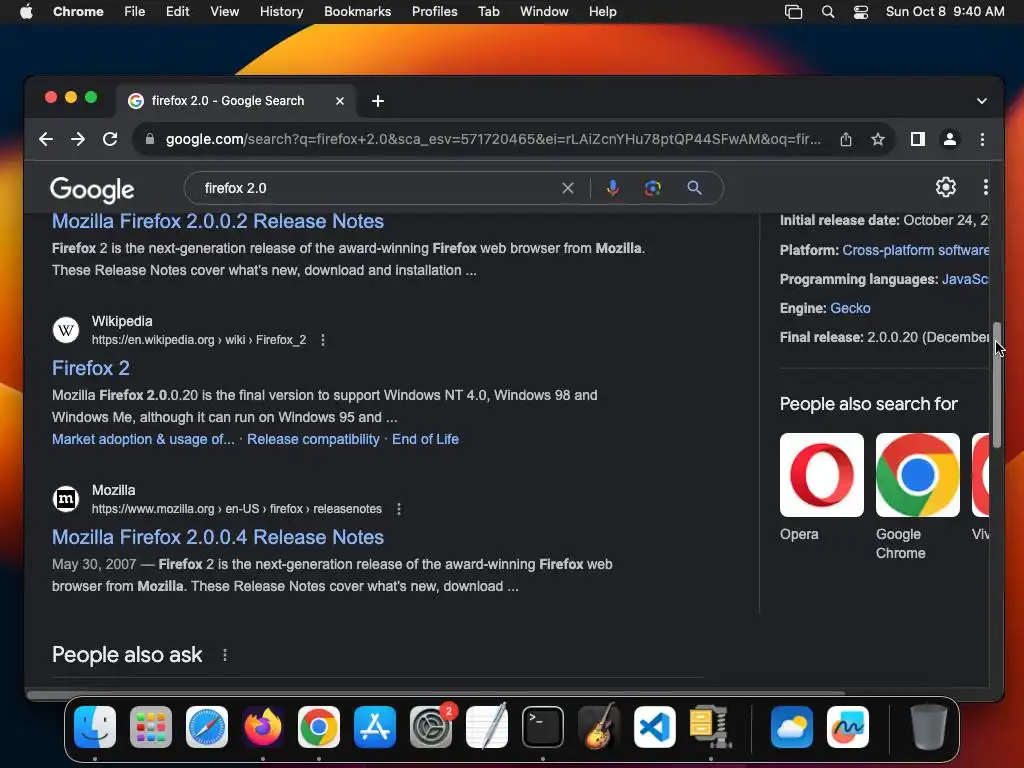Open the Trash in the Dock
This screenshot has height=768, width=1024.
coord(928,726)
